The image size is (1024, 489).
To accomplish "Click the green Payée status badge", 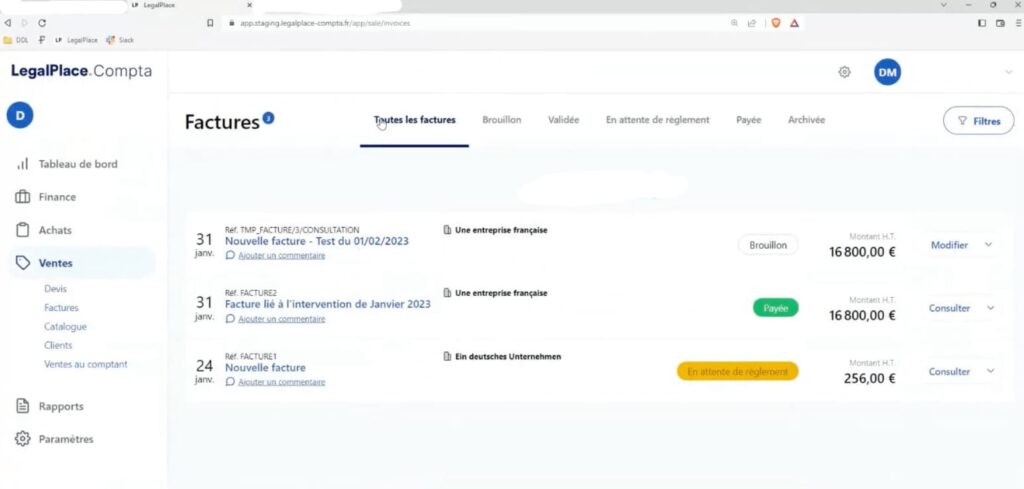I will tap(775, 308).
